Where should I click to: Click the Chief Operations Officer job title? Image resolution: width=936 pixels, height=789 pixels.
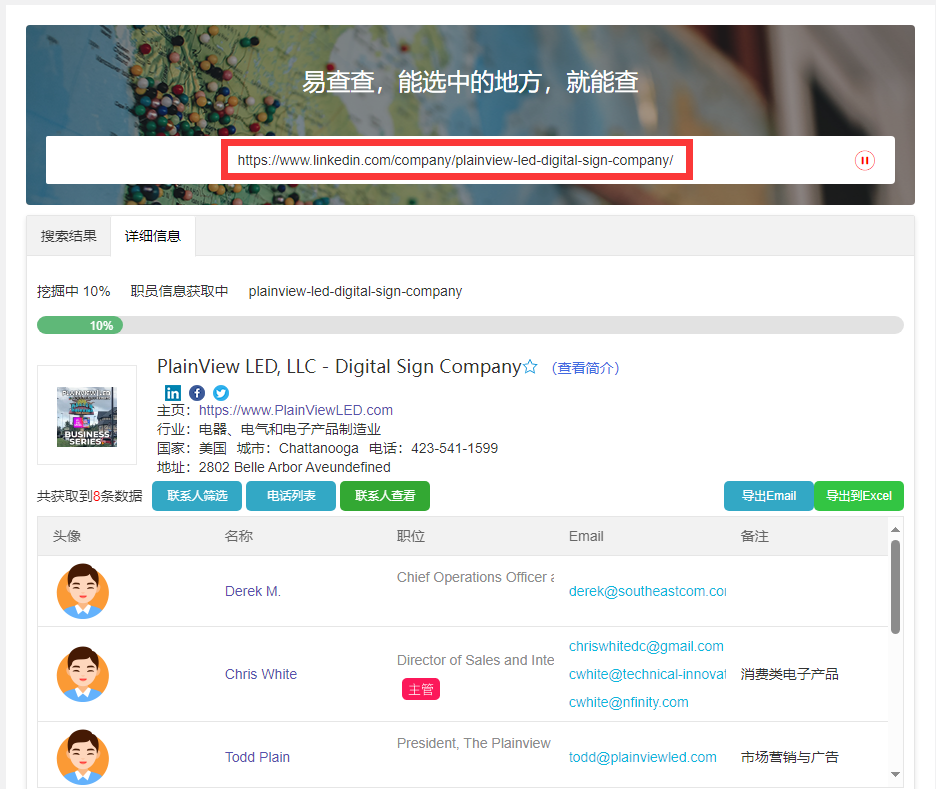pyautogui.click(x=476, y=577)
